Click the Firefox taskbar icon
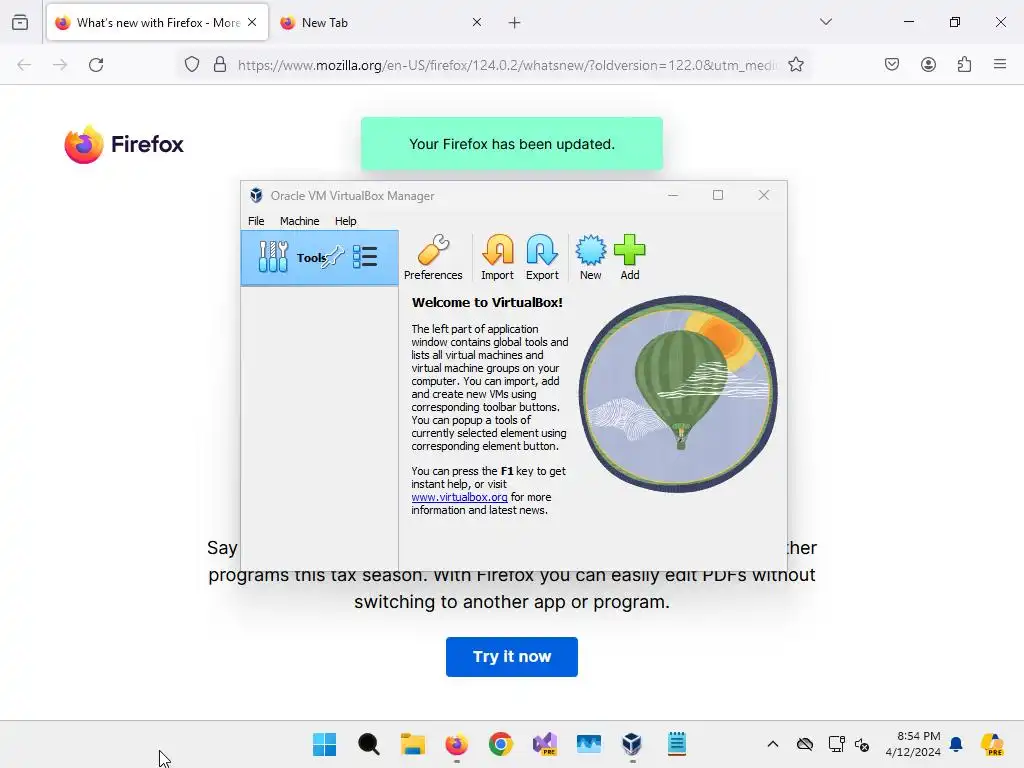 coord(456,744)
